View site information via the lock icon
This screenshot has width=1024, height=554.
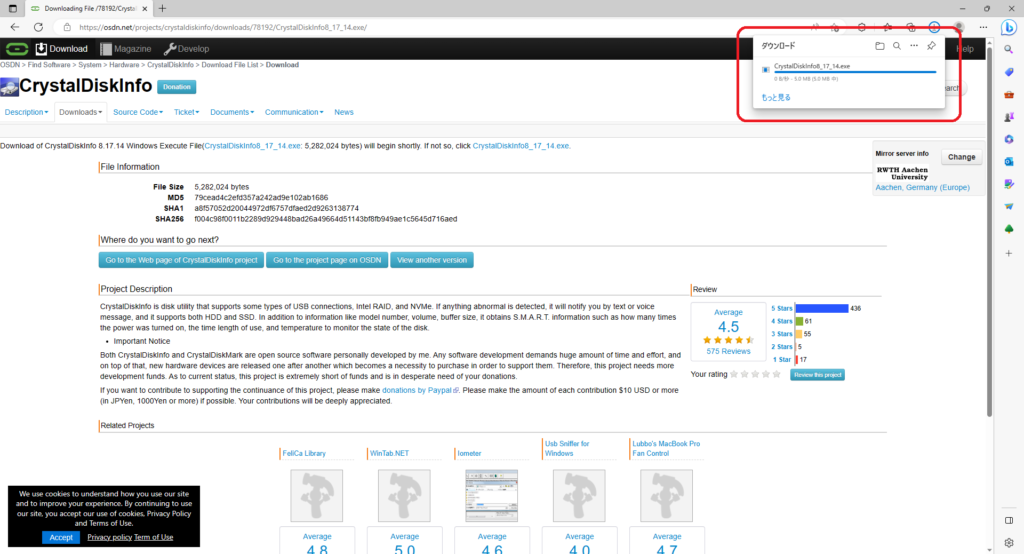click(67, 27)
